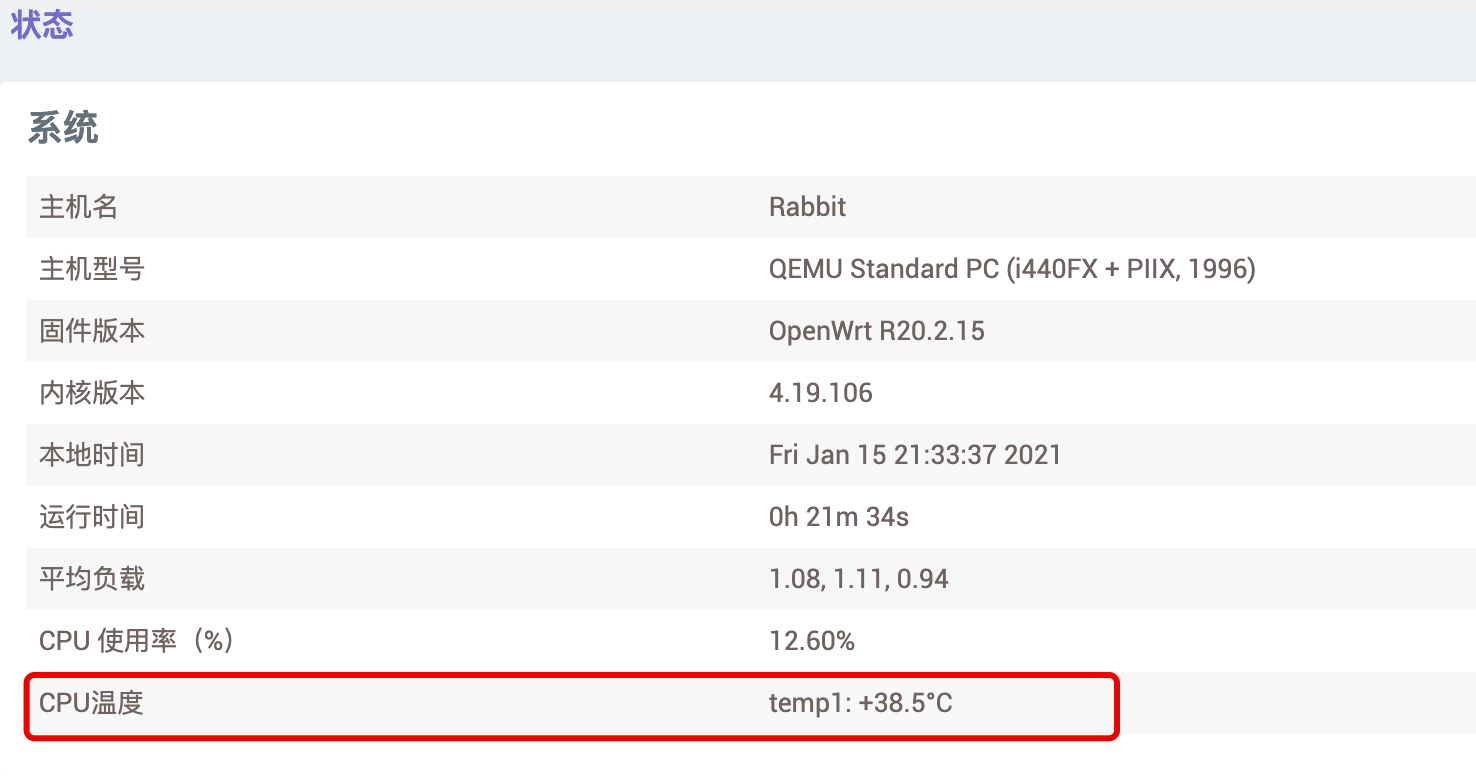
Task: Click the 系统 section title
Action: [63, 128]
